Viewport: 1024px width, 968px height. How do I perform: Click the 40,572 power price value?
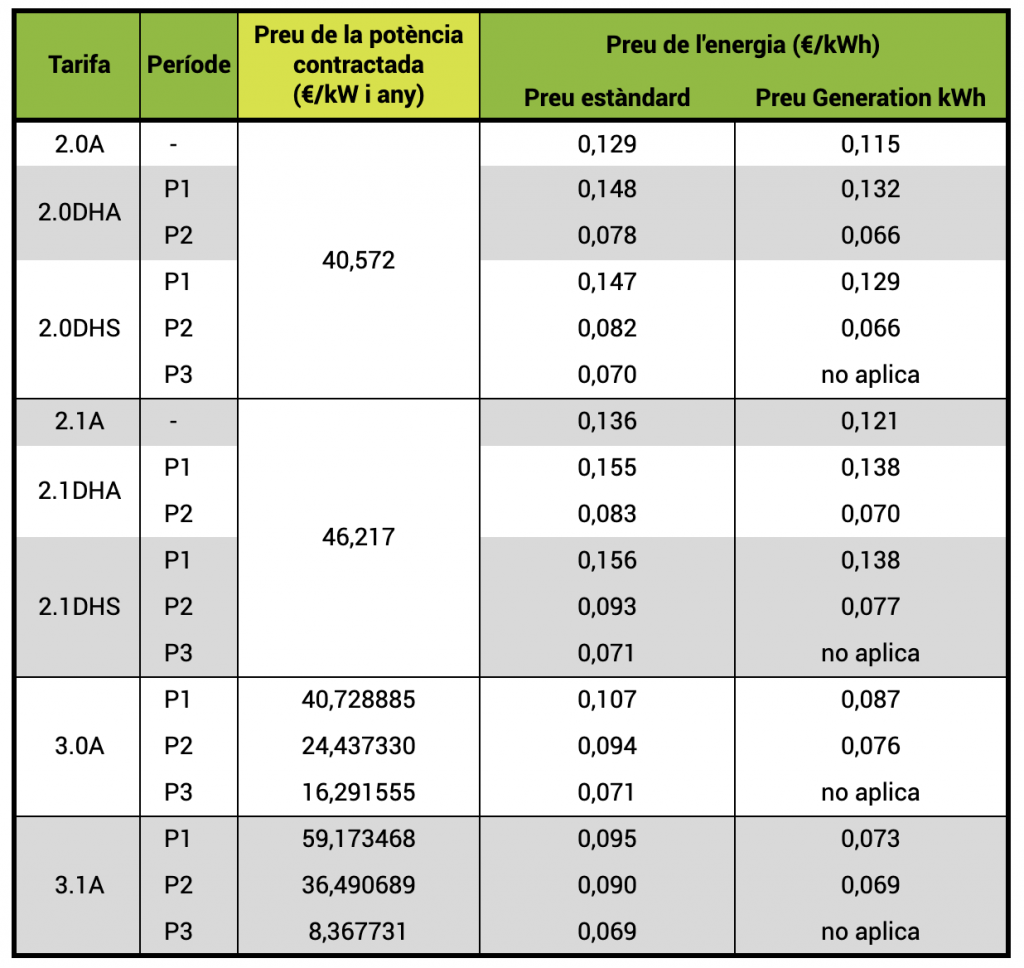[359, 261]
